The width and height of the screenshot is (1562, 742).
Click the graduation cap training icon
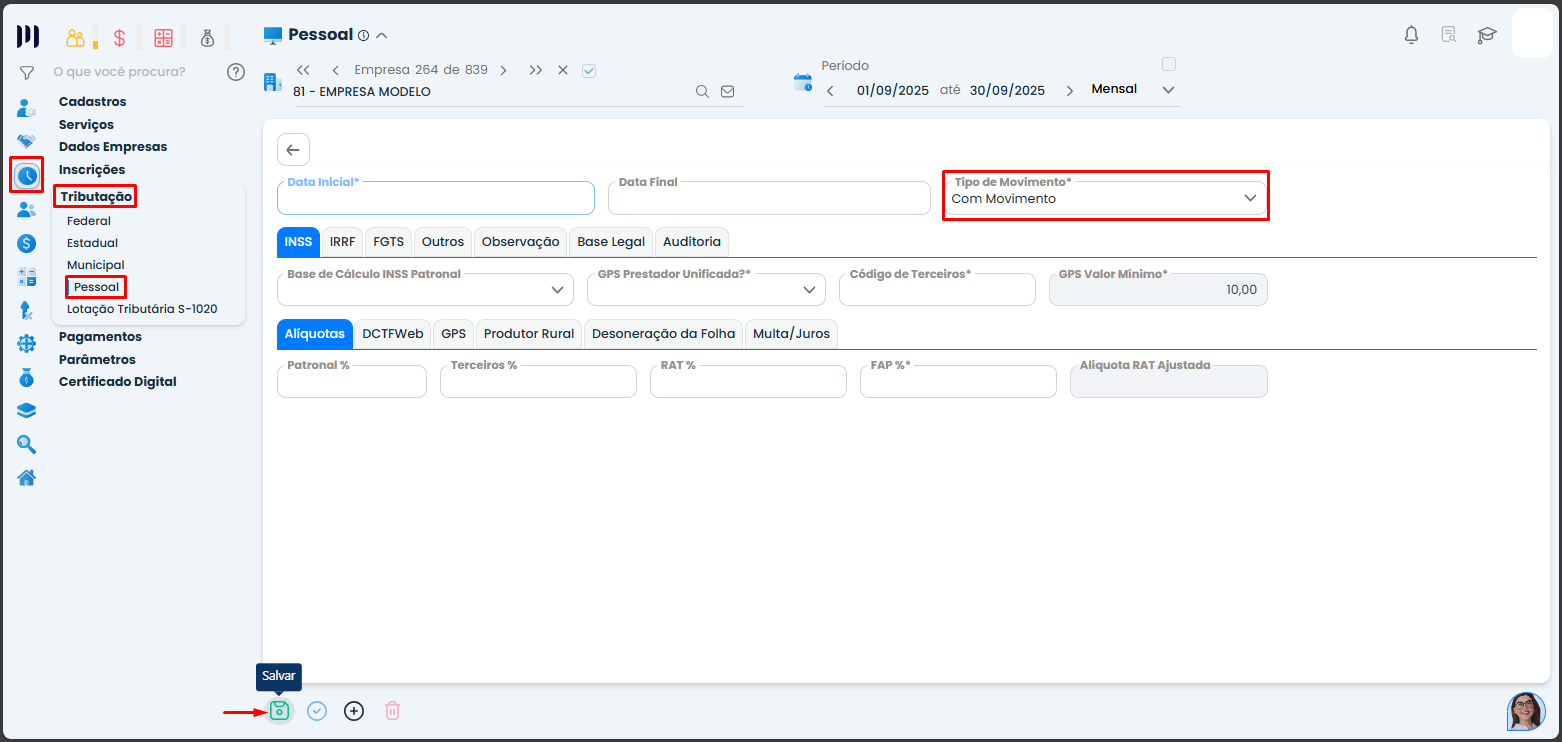point(1487,35)
